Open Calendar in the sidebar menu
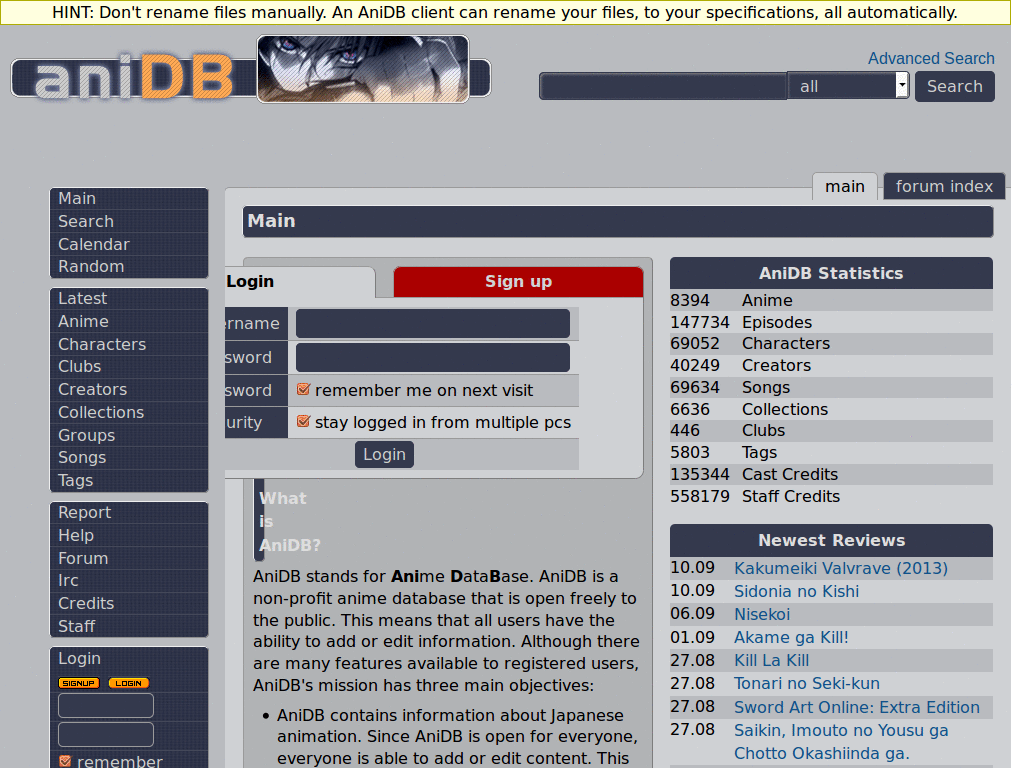Viewport: 1024px width, 768px height. tap(129, 244)
